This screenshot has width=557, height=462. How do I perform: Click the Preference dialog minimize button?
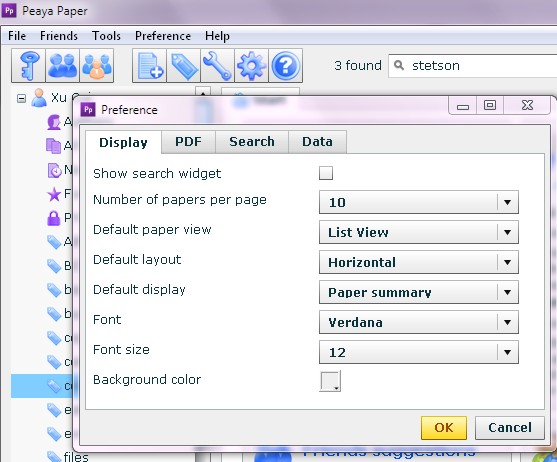coord(463,106)
